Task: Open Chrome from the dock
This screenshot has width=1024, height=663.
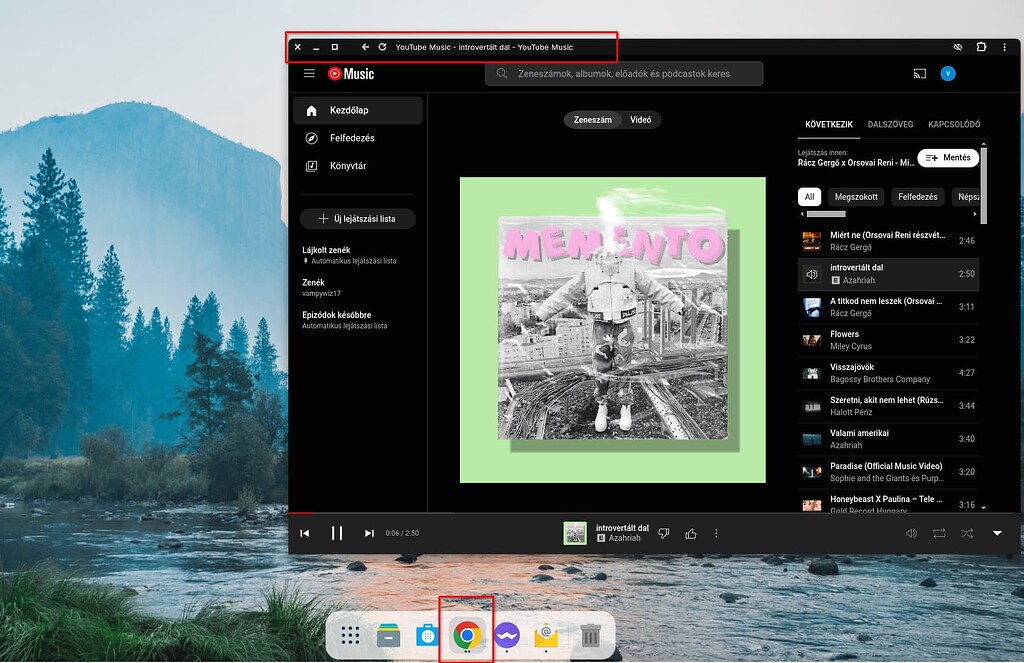Action: click(x=466, y=635)
